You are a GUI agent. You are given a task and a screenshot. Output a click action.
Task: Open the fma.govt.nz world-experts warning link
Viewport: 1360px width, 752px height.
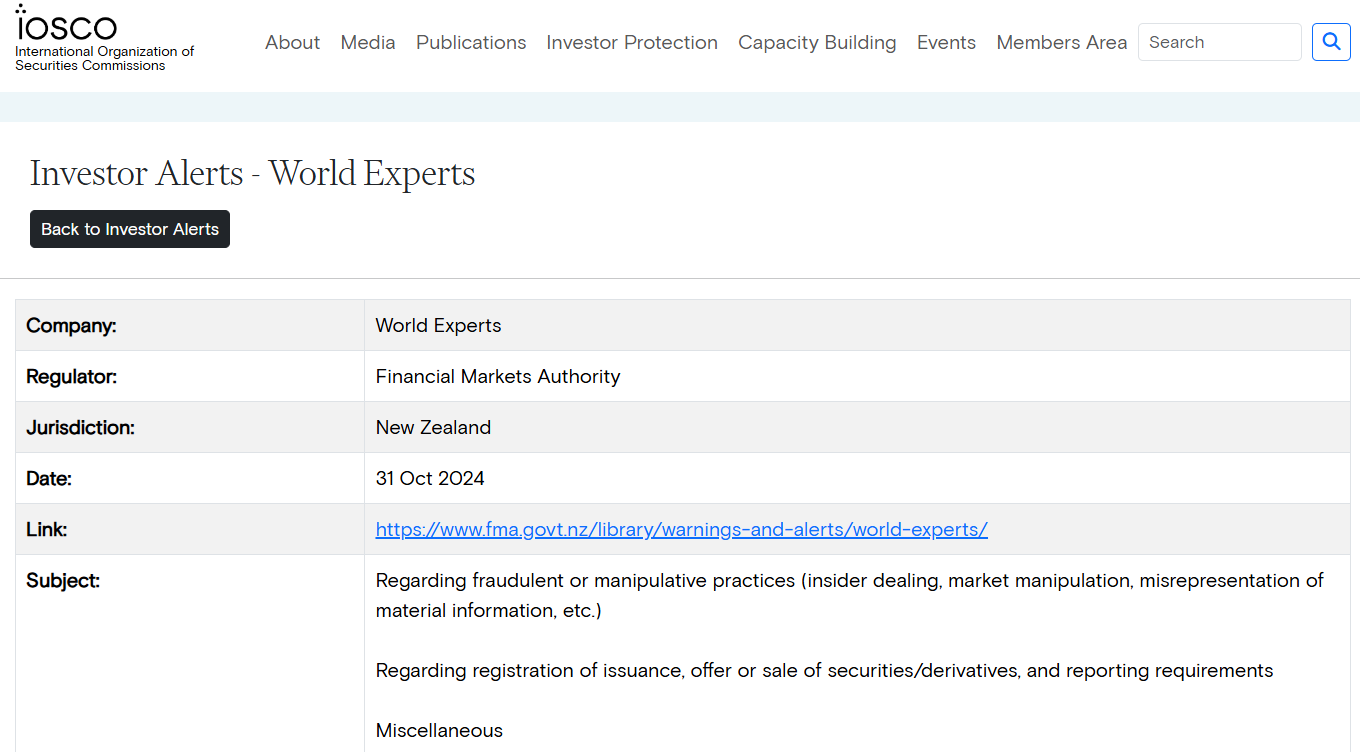click(681, 530)
